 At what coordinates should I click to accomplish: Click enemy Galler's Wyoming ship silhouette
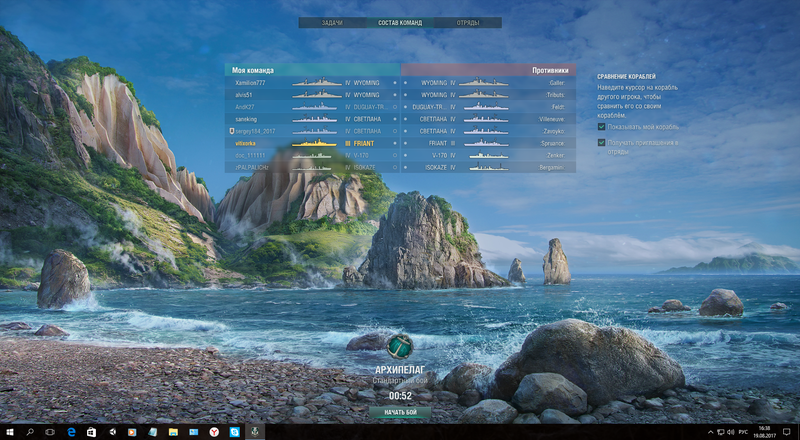coord(483,82)
